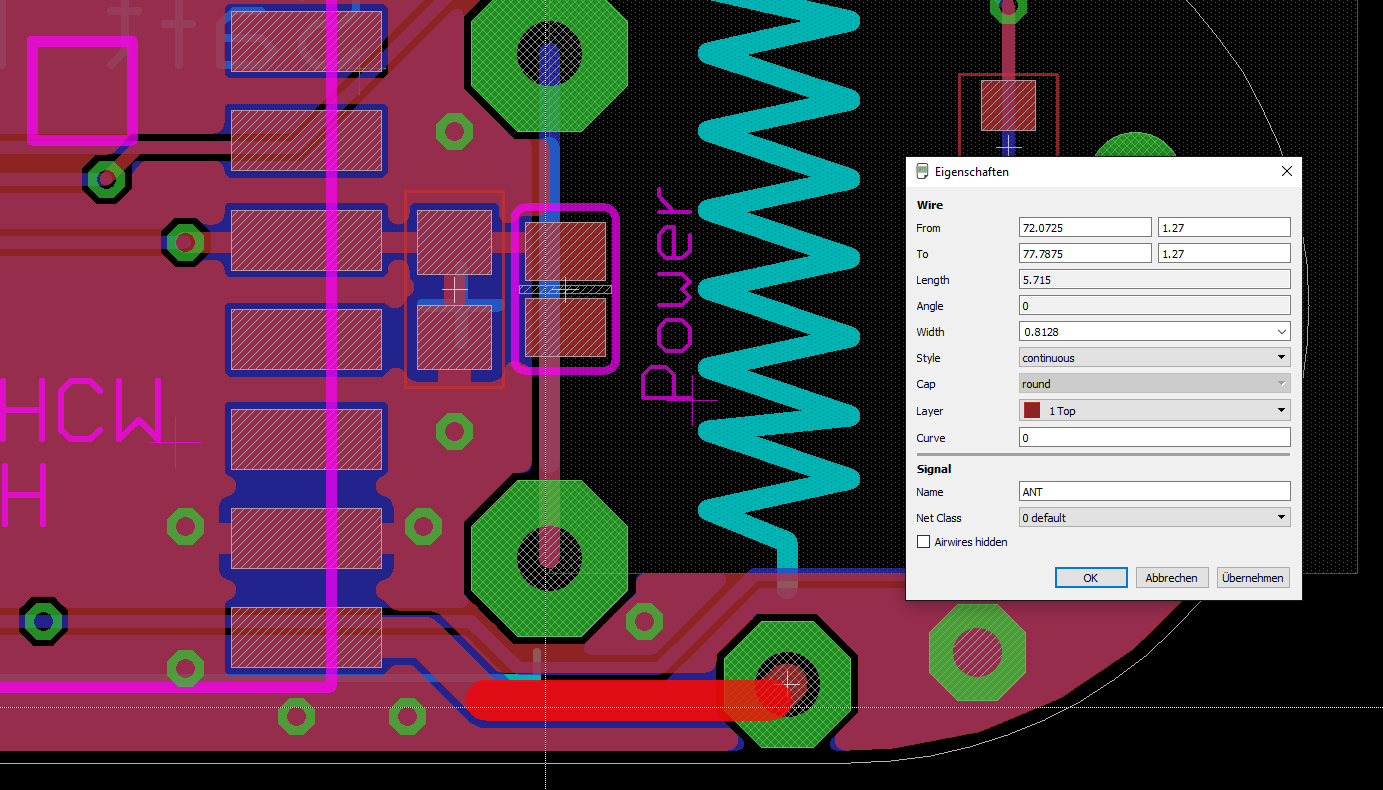Click the Abbrechen button
The width and height of the screenshot is (1383, 790).
coord(1171,578)
